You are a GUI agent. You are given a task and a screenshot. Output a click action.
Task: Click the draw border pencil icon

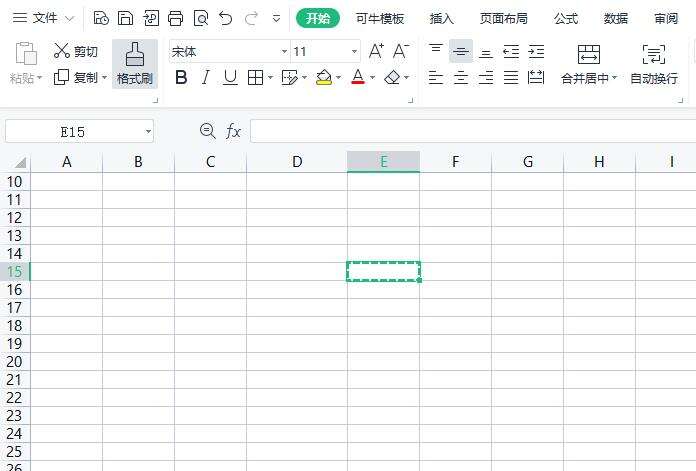tap(290, 78)
